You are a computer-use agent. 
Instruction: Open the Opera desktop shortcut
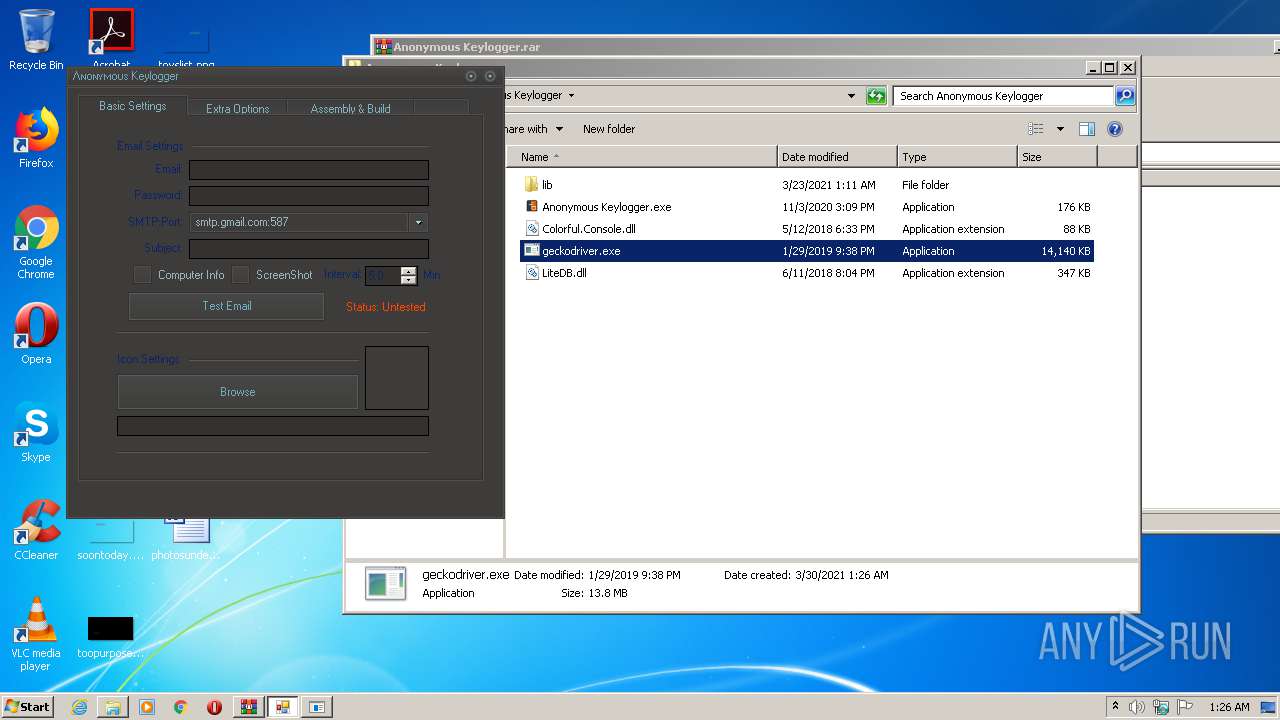pos(36,334)
